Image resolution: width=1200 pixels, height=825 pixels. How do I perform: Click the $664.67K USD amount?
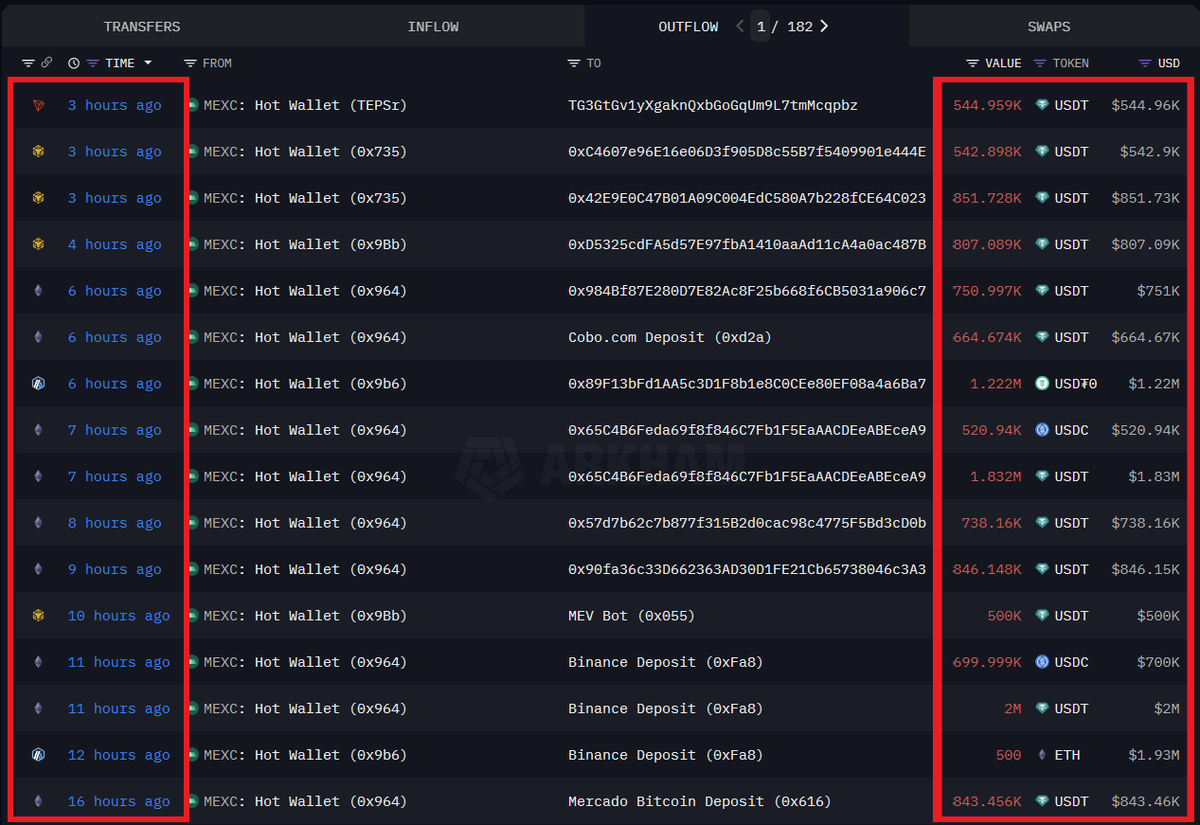pyautogui.click(x=1145, y=337)
